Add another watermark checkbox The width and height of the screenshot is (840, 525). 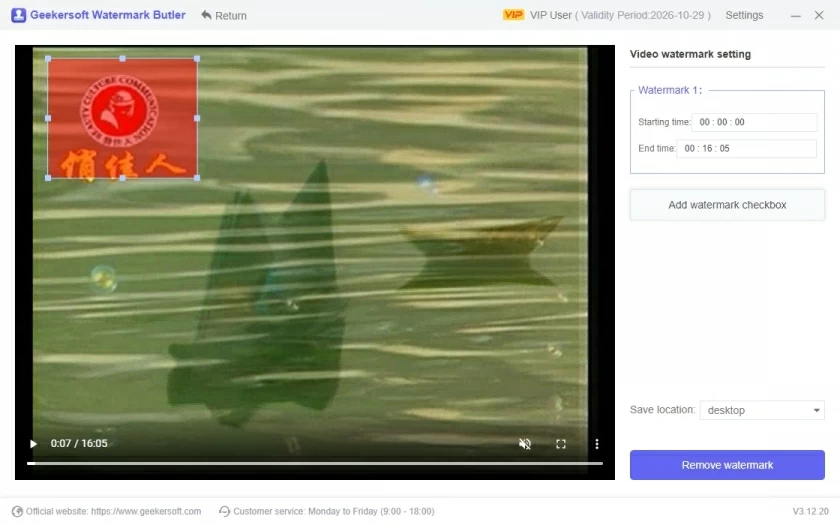coord(727,205)
